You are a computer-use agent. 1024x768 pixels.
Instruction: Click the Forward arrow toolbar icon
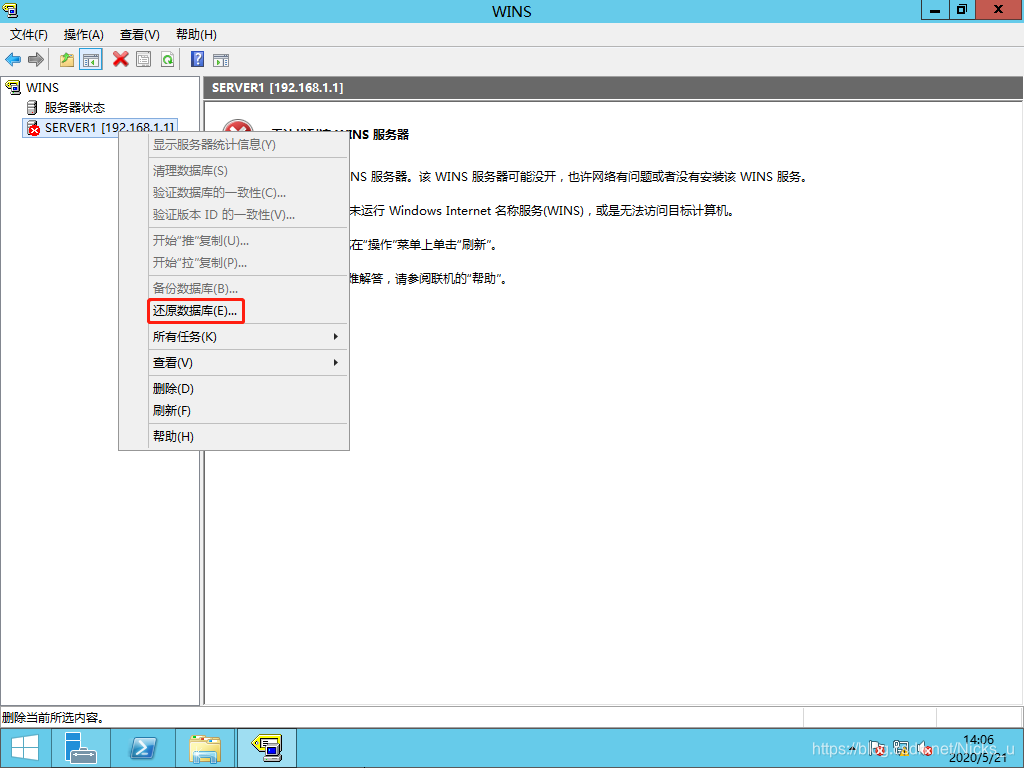coord(36,60)
